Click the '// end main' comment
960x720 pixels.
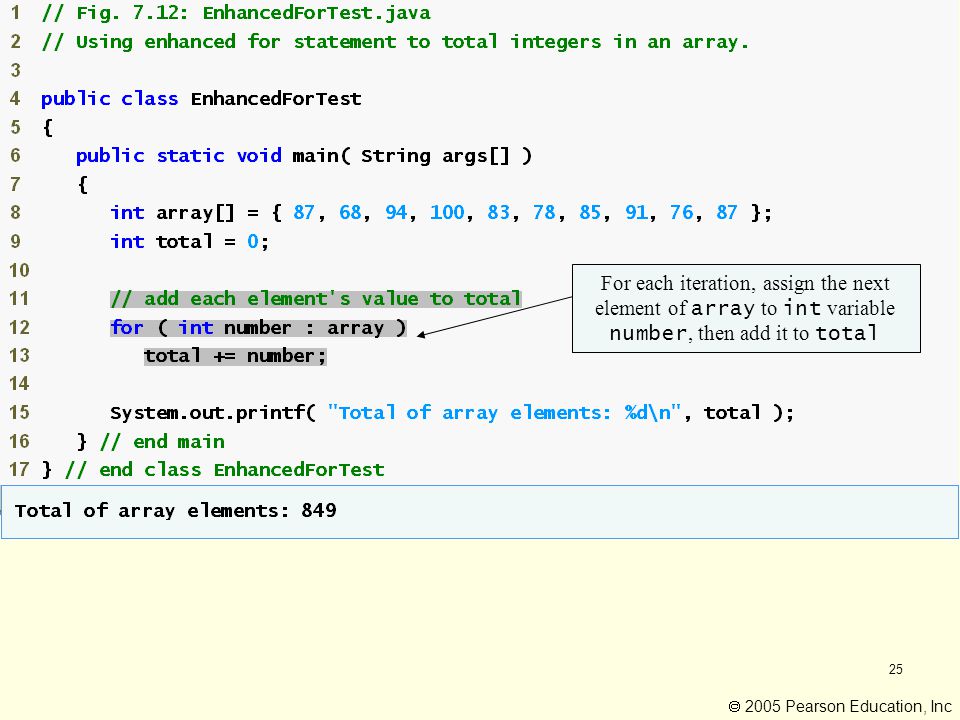click(162, 441)
